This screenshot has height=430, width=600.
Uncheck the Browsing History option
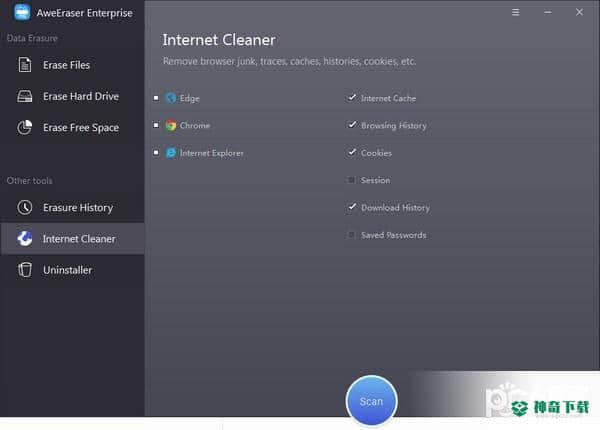pos(351,125)
